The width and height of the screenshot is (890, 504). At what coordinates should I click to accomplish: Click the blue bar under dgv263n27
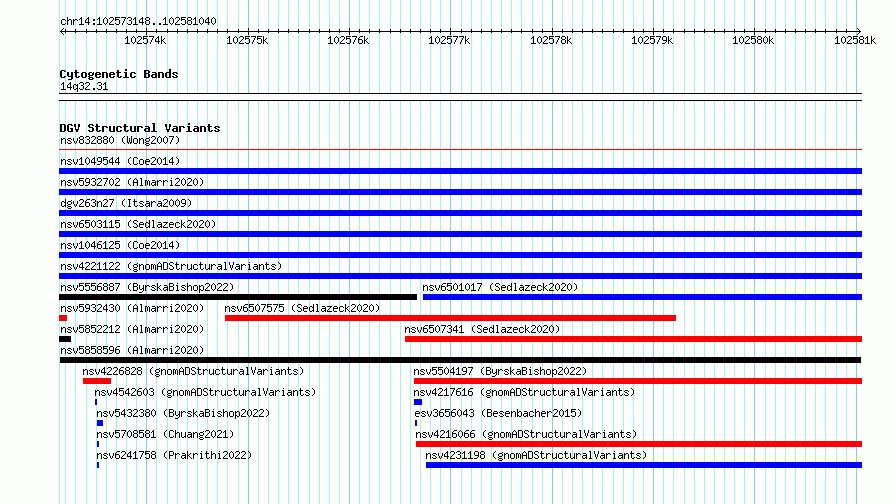point(460,213)
